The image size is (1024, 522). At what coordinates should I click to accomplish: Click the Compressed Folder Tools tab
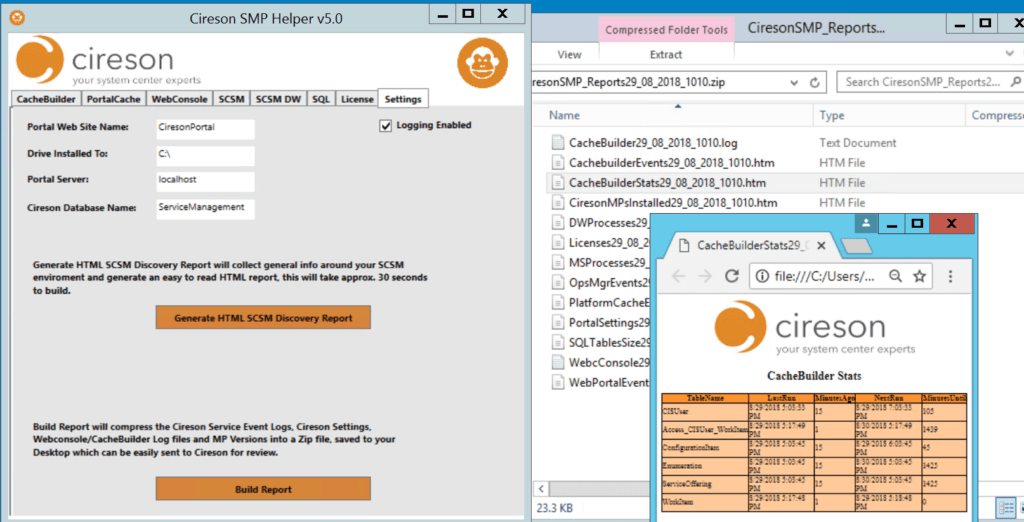[666, 30]
